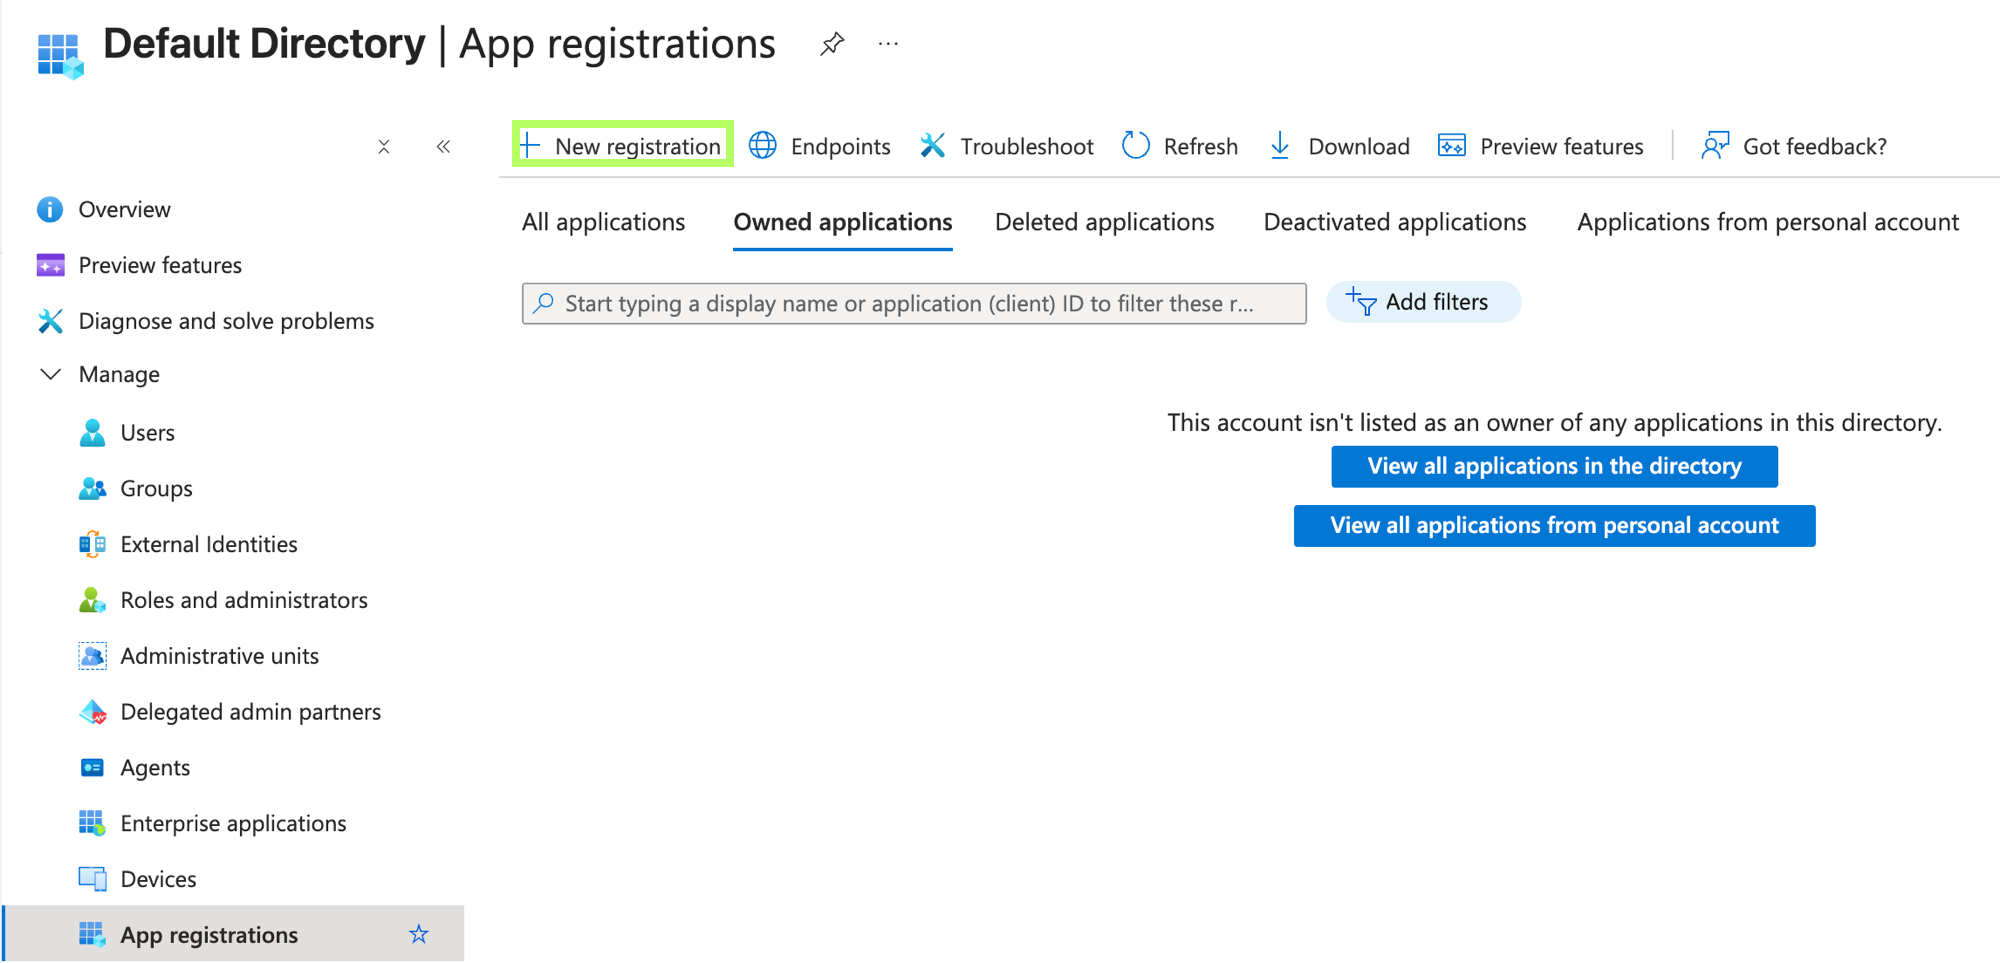Favorite App registrations with star icon

pos(419,934)
